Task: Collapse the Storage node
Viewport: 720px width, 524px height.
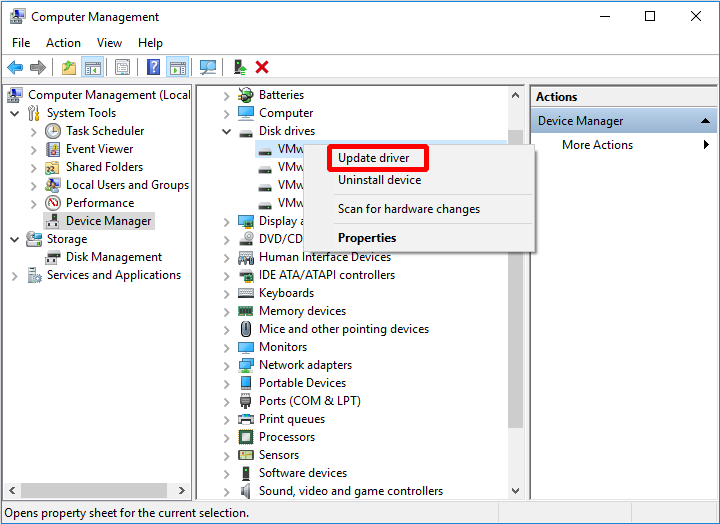Action: (15, 239)
